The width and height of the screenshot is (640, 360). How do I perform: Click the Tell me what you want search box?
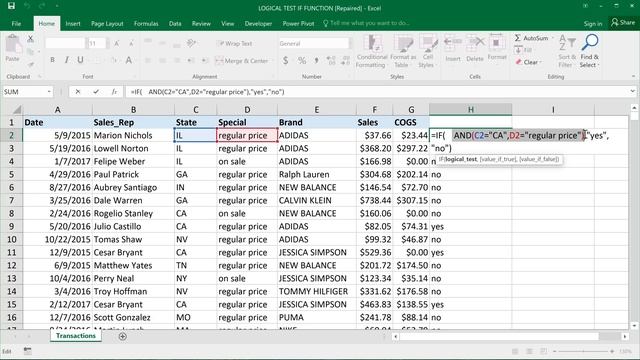point(366,23)
